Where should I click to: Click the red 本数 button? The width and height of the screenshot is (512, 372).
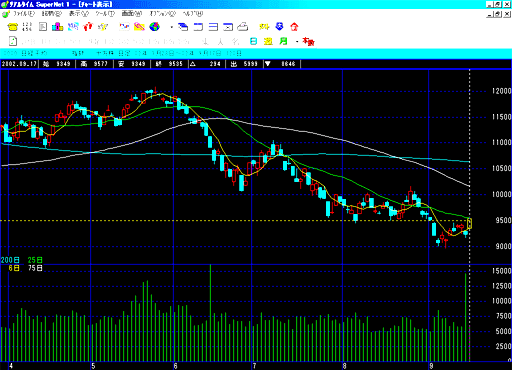[x=308, y=41]
